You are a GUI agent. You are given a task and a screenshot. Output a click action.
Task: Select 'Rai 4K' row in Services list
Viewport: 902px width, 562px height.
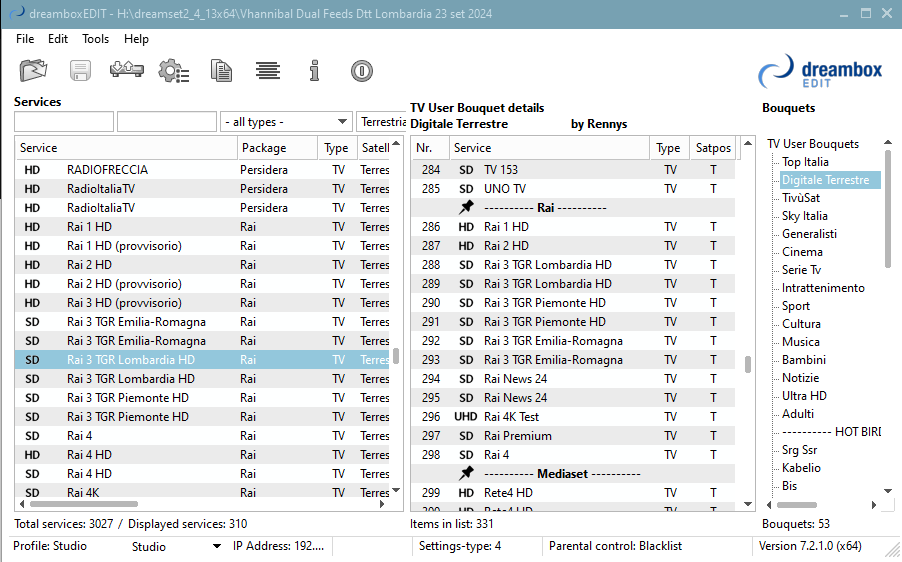pyautogui.click(x=202, y=491)
